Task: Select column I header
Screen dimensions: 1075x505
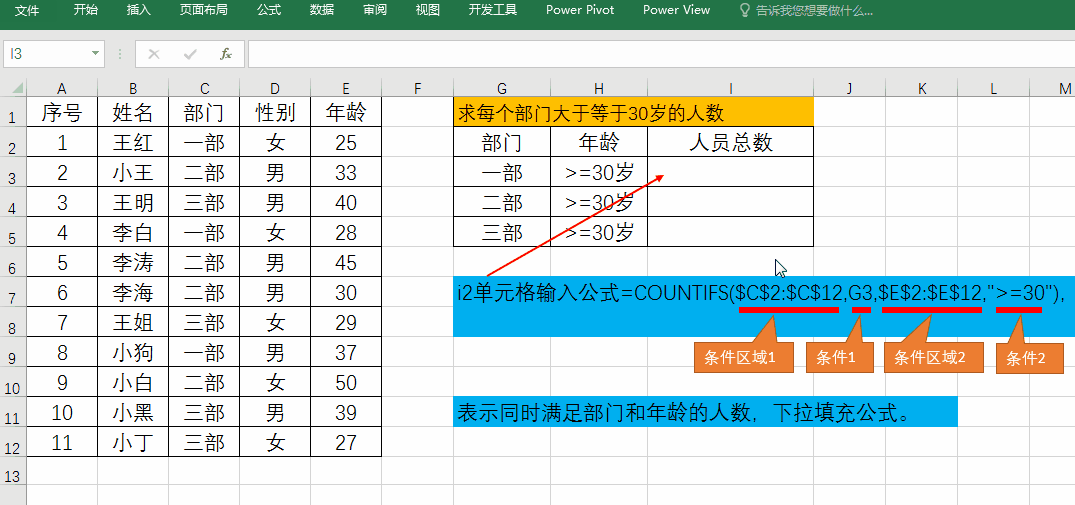Action: tap(731, 88)
